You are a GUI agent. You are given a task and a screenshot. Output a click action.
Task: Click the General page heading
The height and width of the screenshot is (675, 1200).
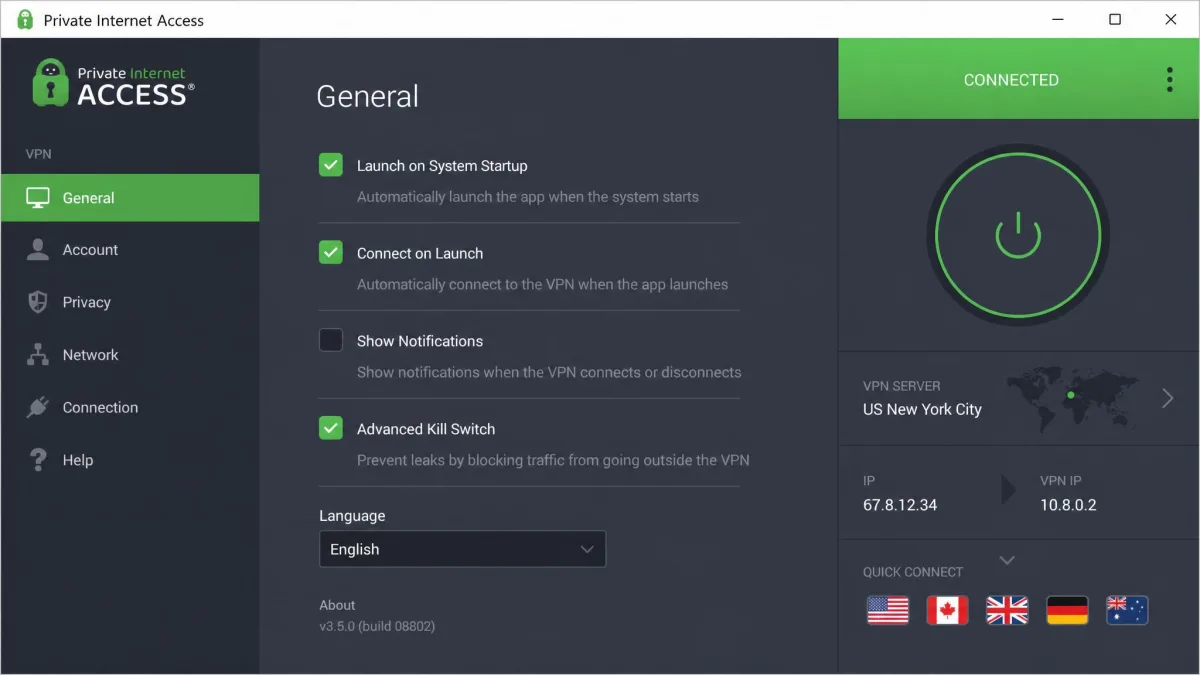point(368,96)
